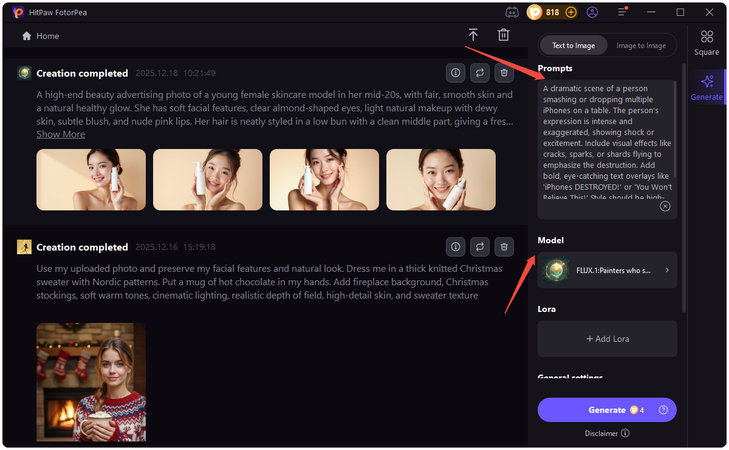The height and width of the screenshot is (450, 729).
Task: Minimize the HitPaw FotorPea window
Action: [651, 12]
